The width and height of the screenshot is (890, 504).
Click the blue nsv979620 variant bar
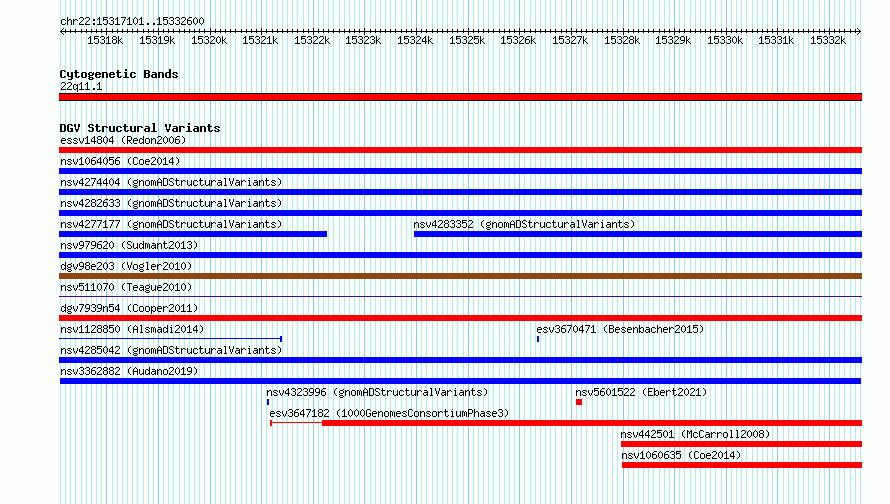tap(460, 255)
